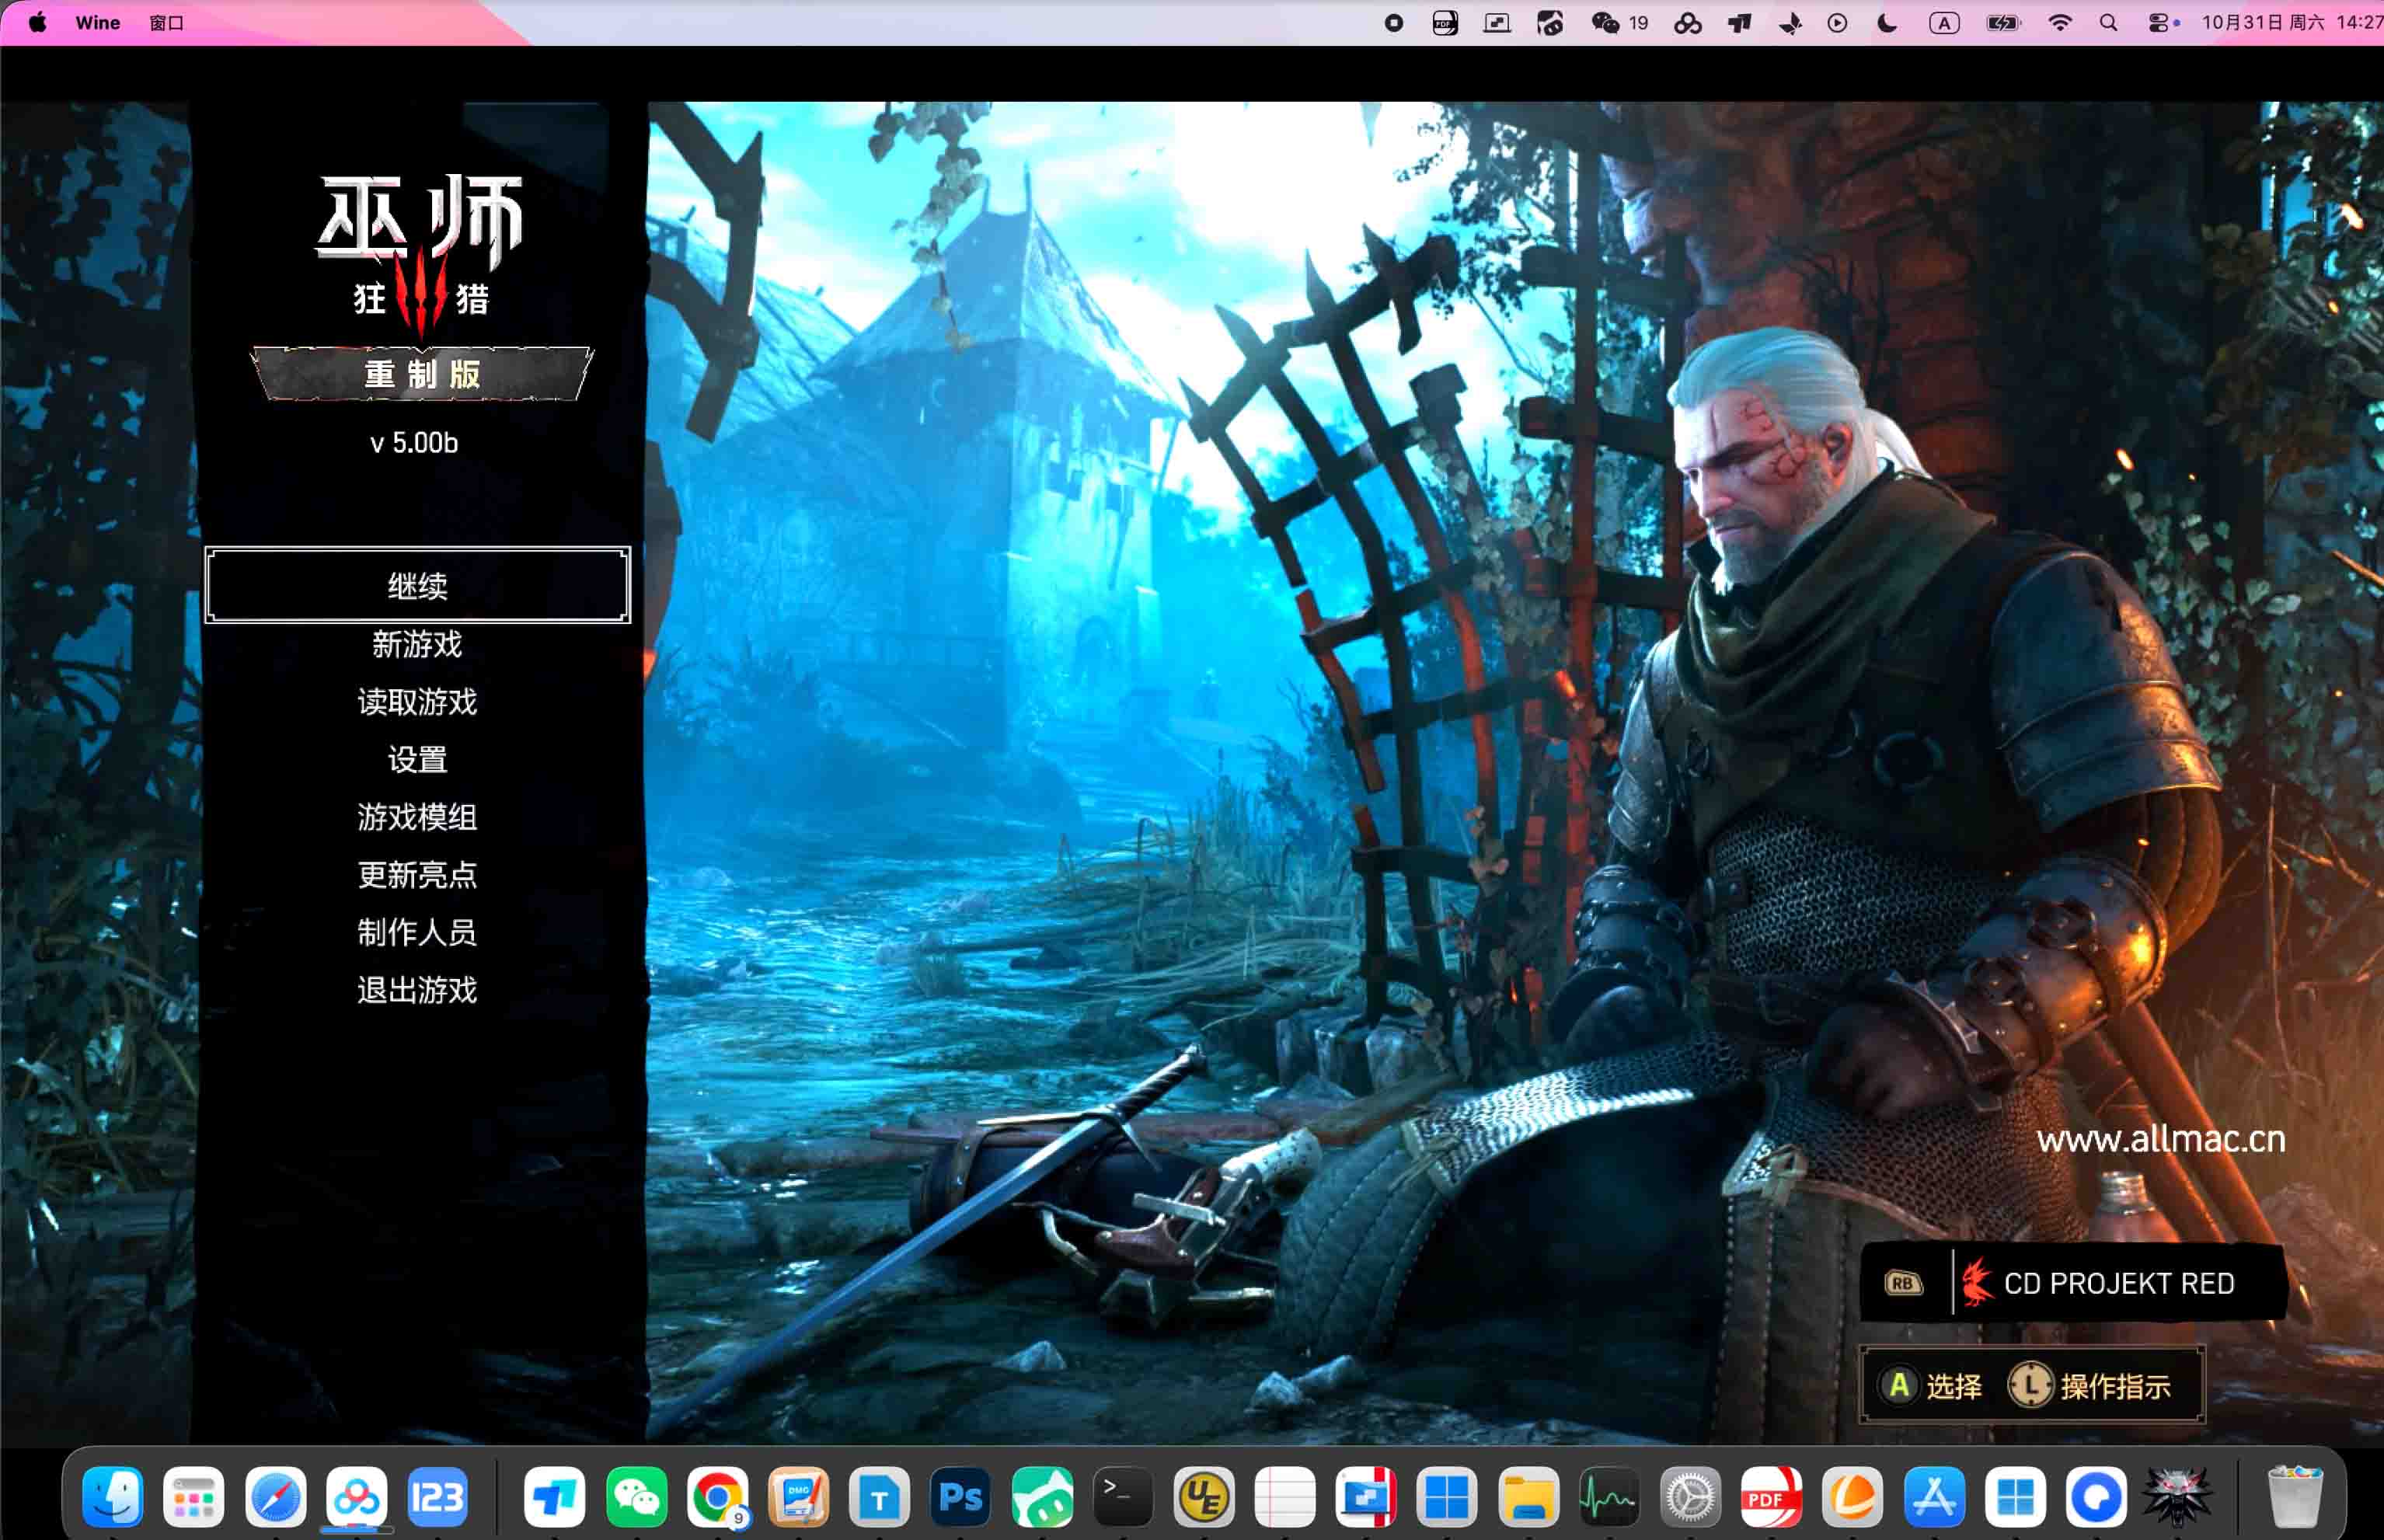The height and width of the screenshot is (1540, 2384).
Task: Open Spotlight search in menu bar
Action: 2108,22
